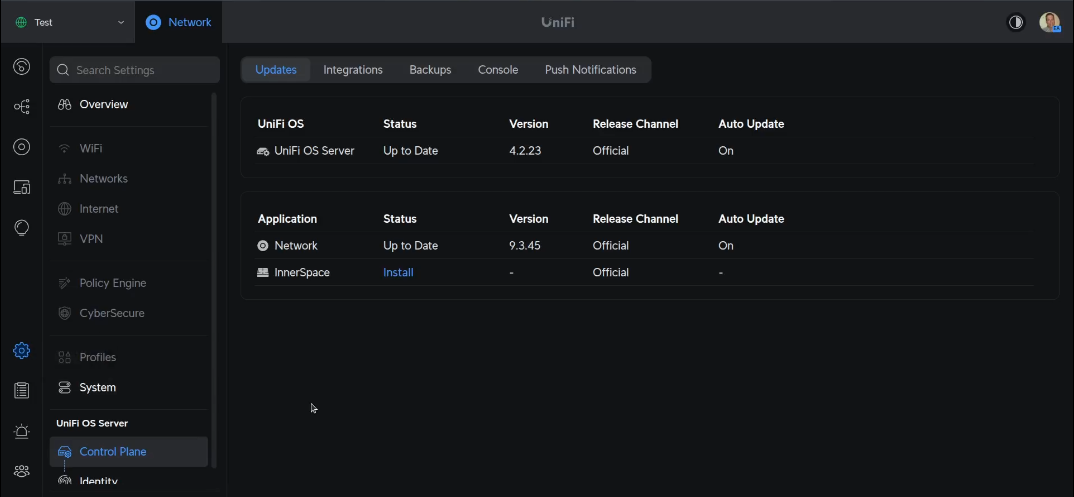
Task: Open the Topology icon in left rail
Action: pos(21,107)
